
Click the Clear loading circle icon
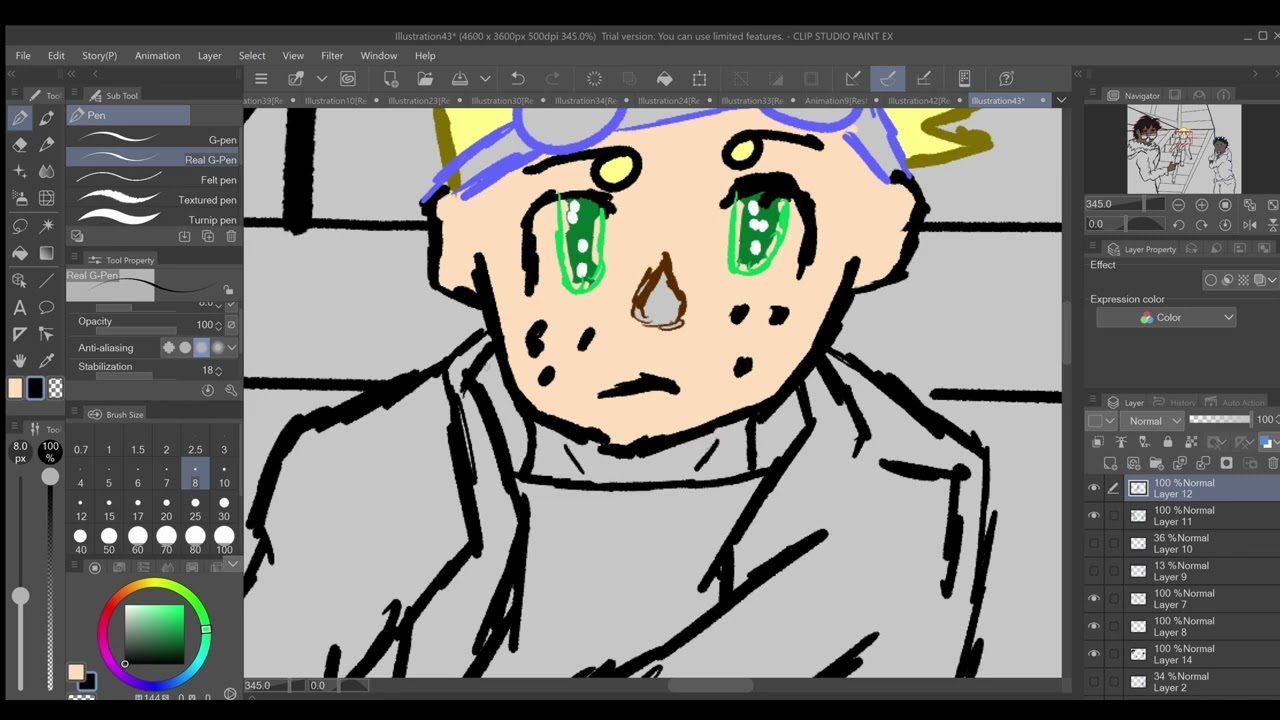[594, 78]
